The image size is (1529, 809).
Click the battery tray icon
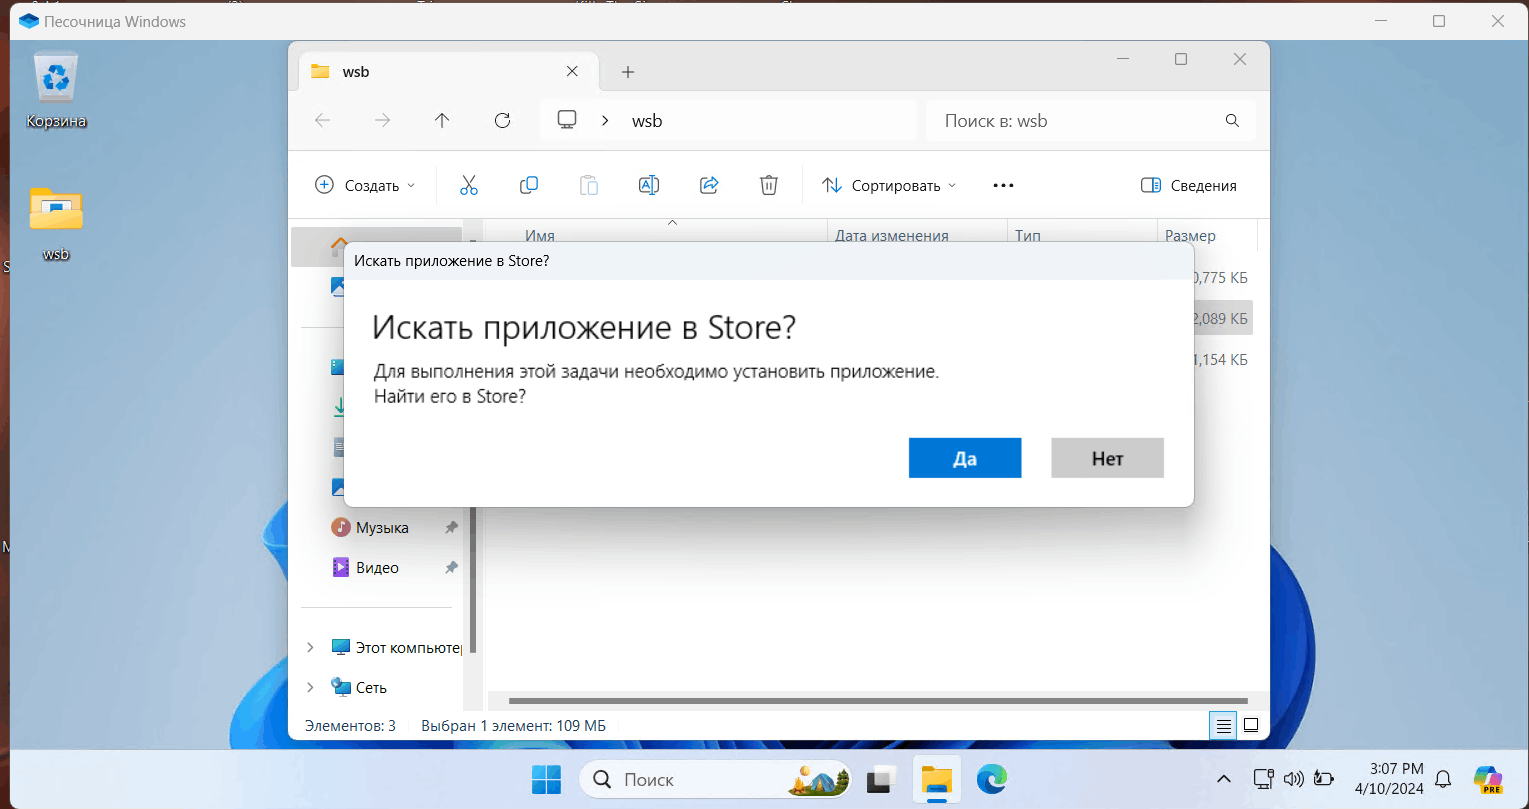coord(1324,779)
